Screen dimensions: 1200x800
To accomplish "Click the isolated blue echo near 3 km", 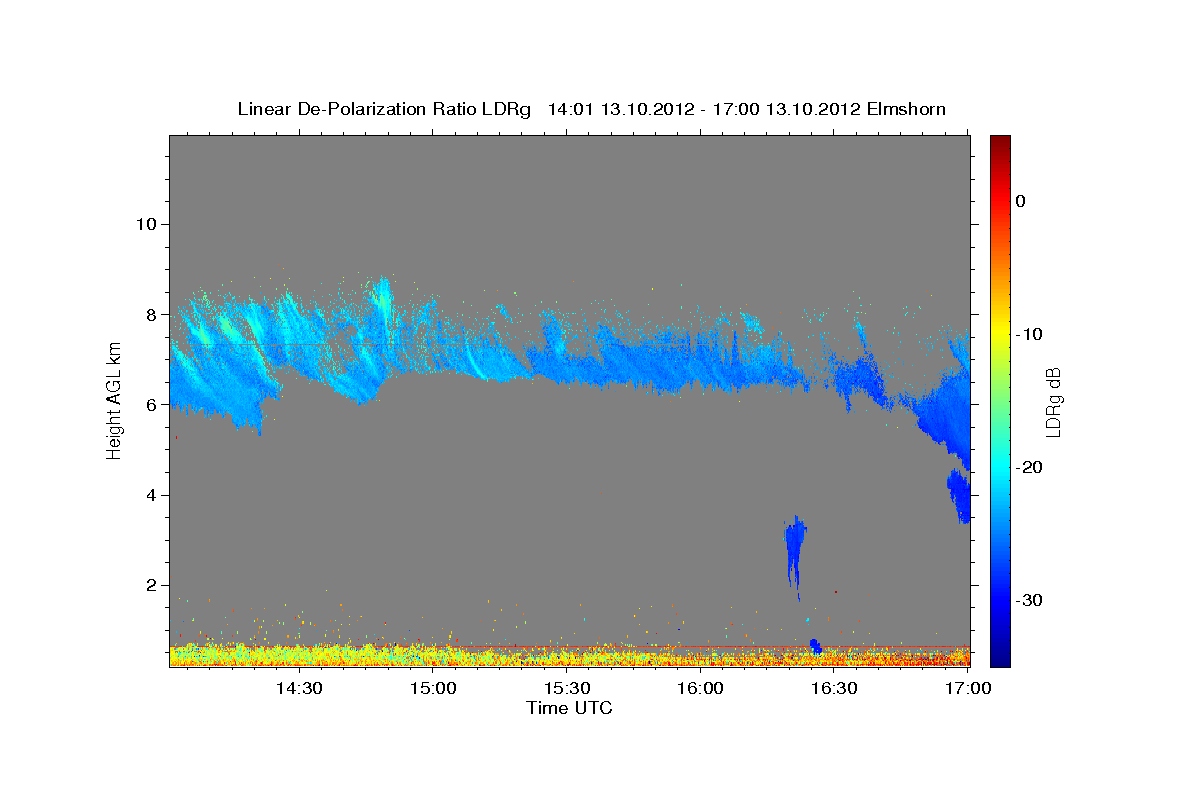I will (x=796, y=555).
